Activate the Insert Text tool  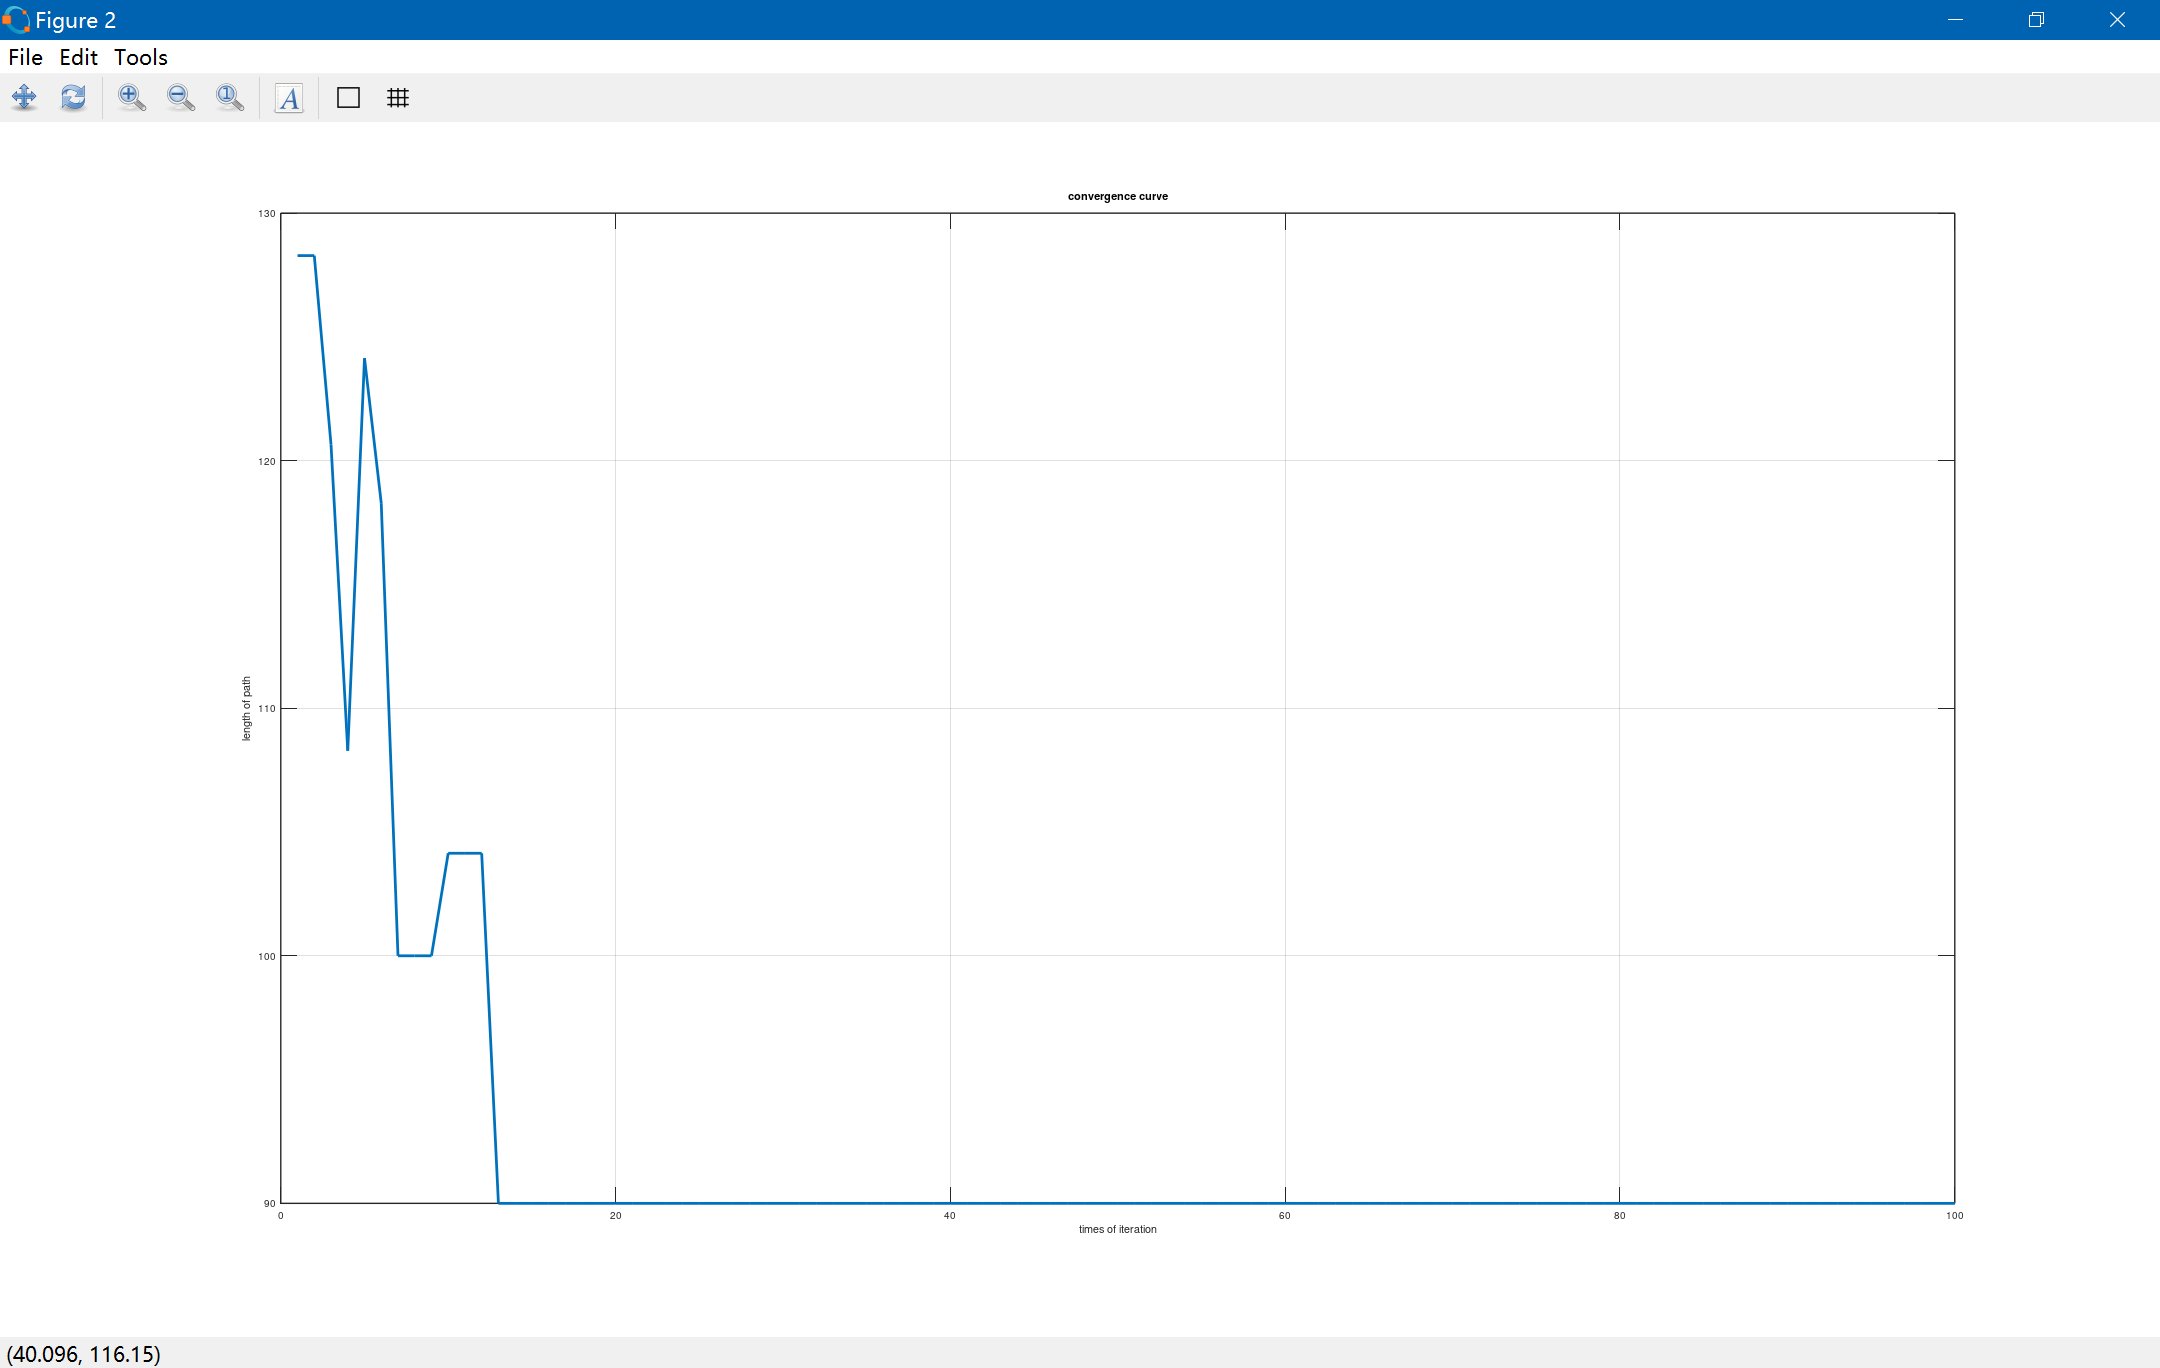click(x=289, y=98)
